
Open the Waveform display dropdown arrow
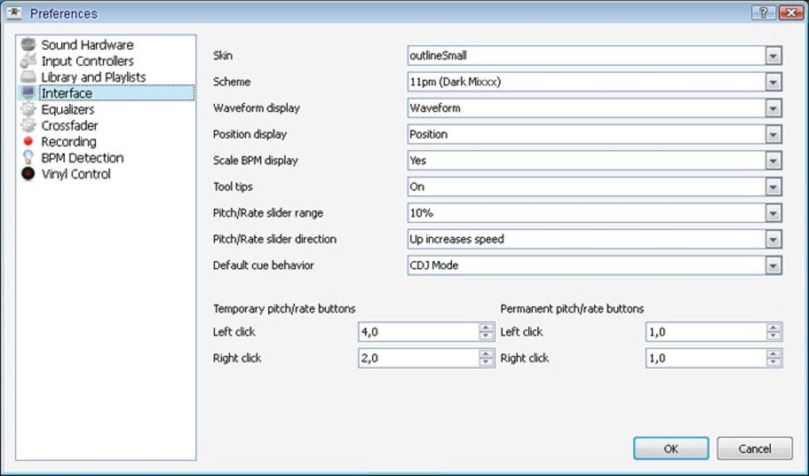pos(773,108)
